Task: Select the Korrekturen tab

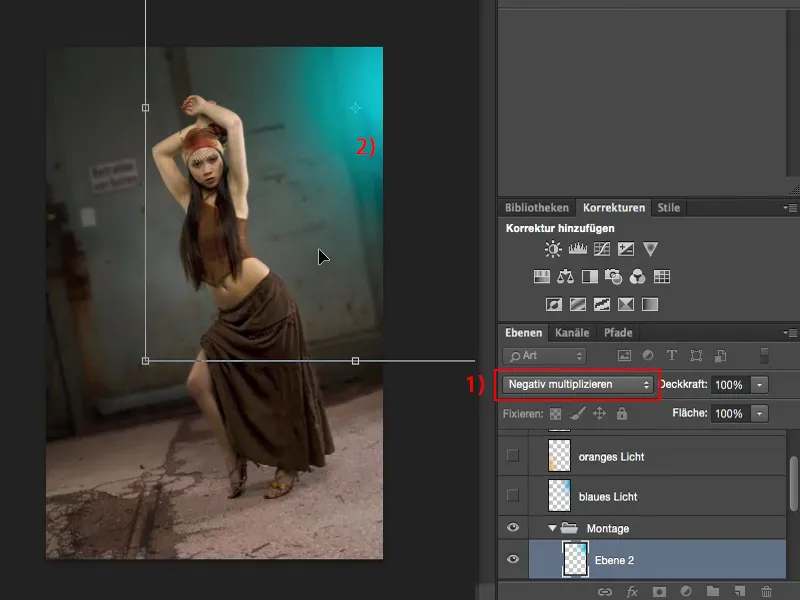Action: [614, 208]
